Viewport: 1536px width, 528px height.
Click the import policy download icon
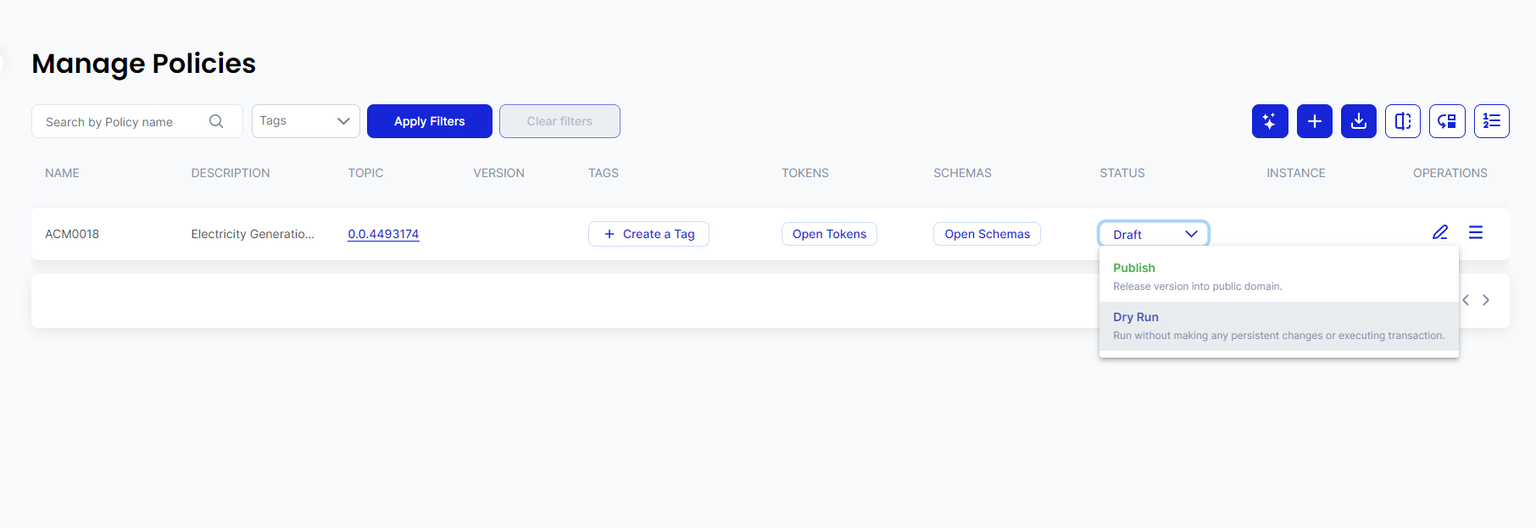pos(1358,121)
